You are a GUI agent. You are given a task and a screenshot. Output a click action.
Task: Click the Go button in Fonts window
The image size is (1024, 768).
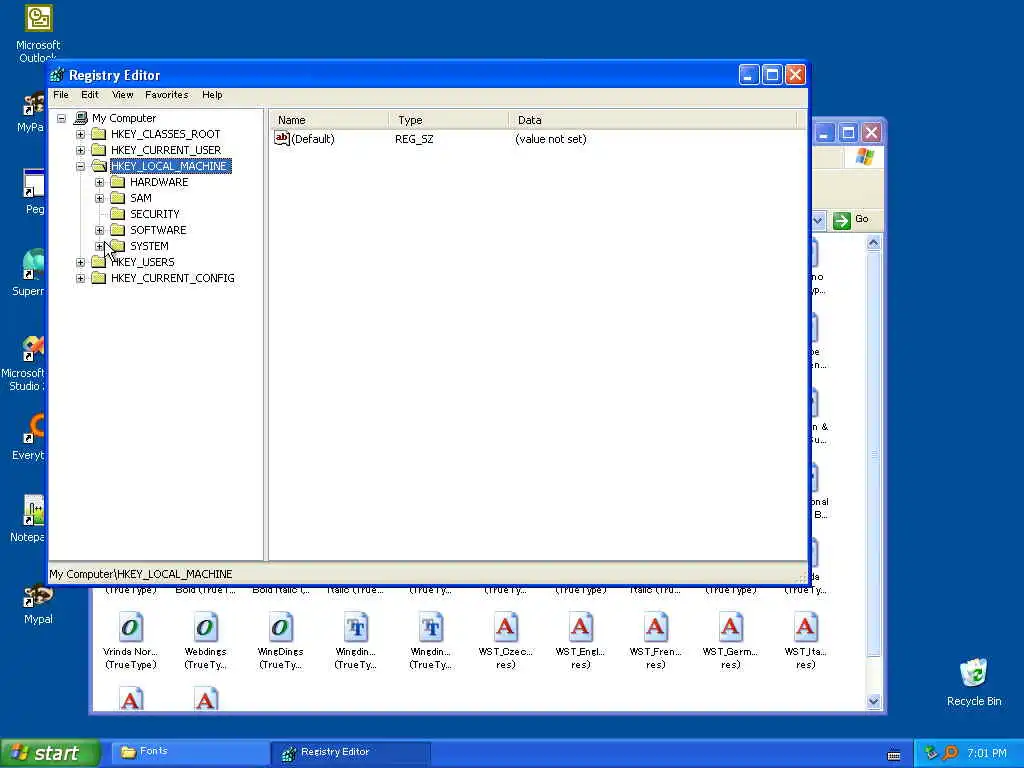point(852,220)
